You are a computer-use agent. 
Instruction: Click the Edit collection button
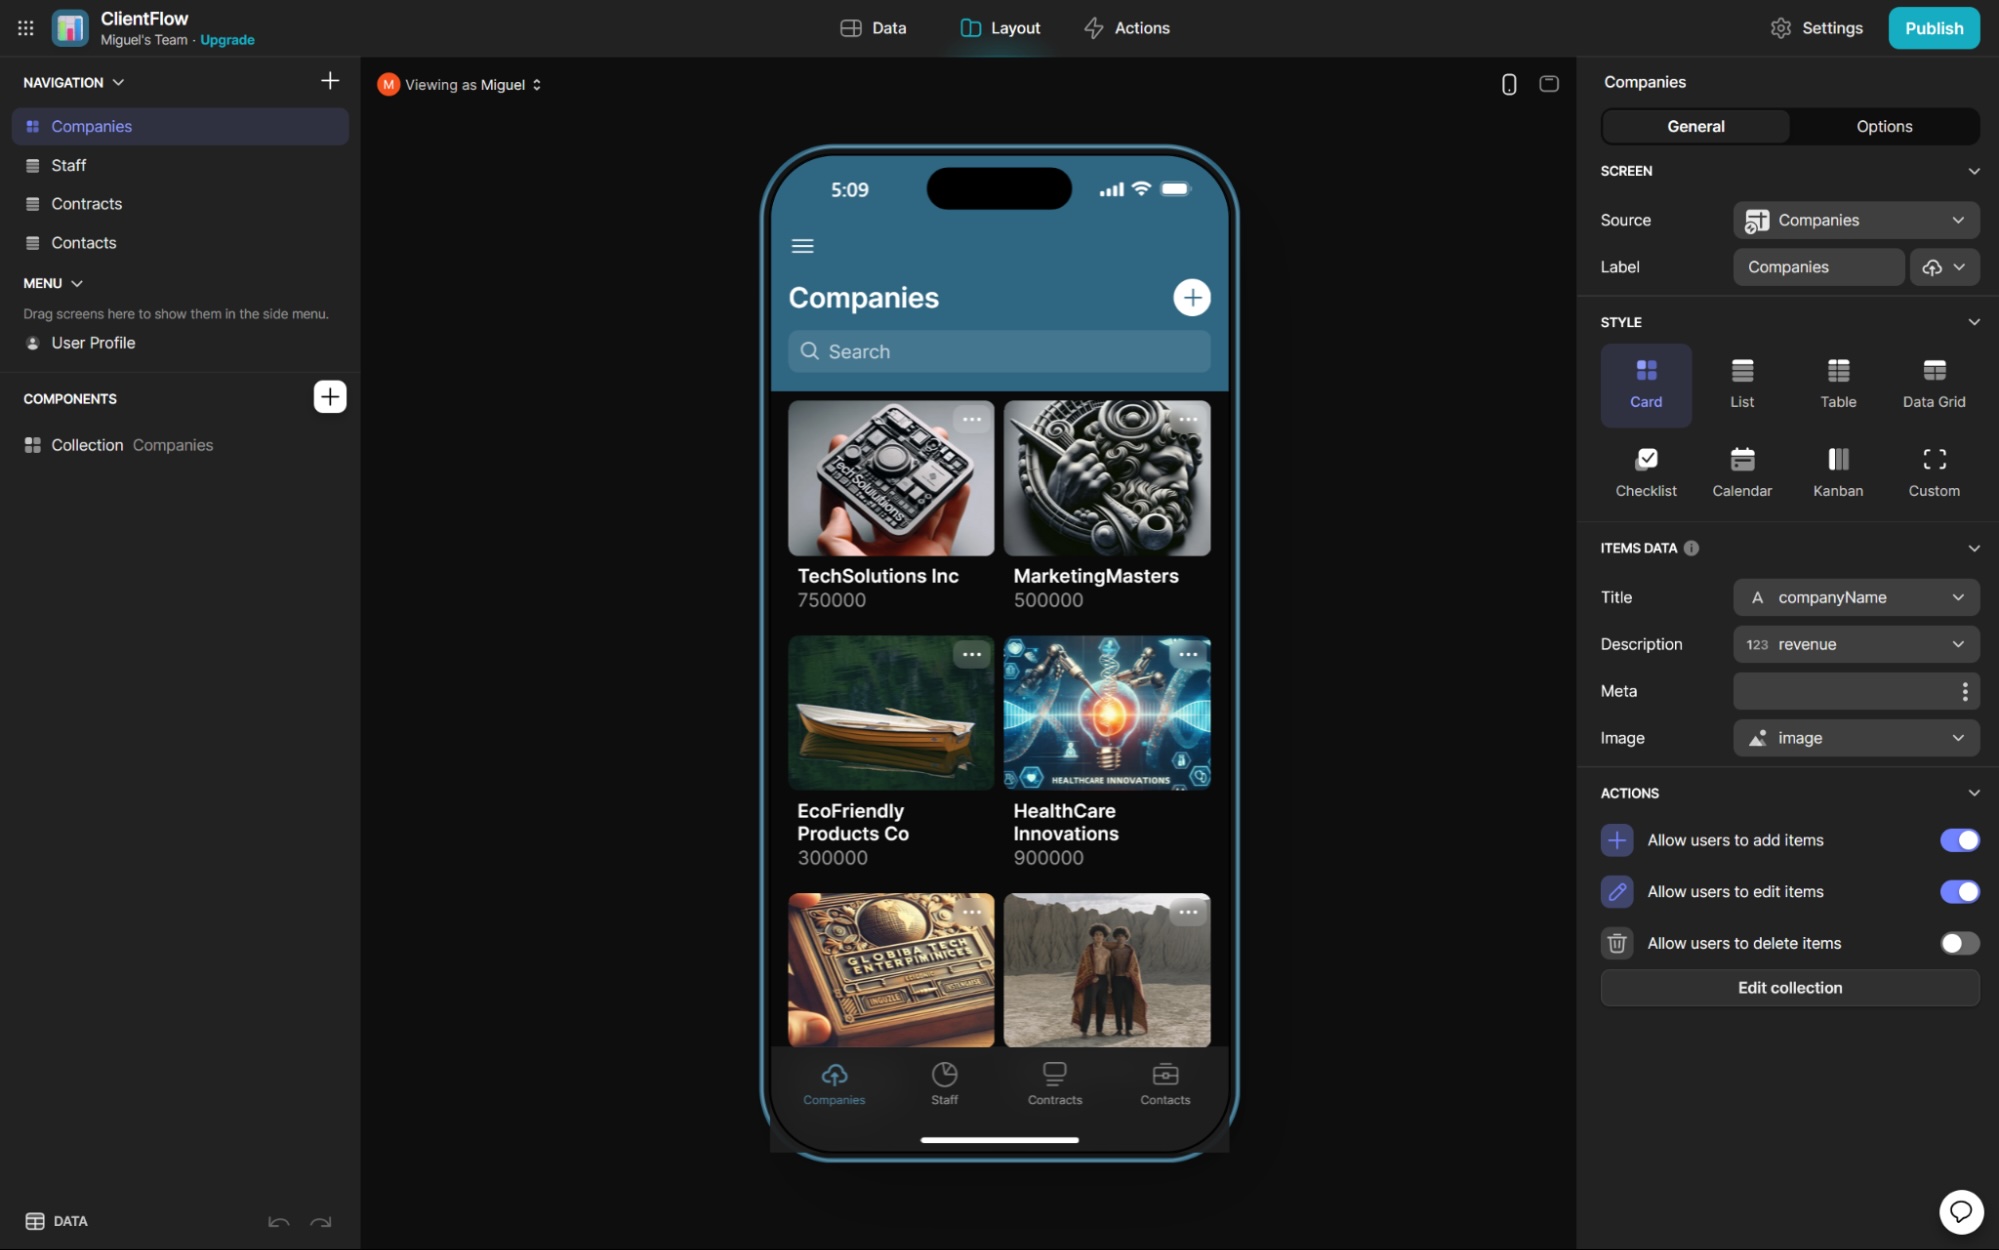click(x=1789, y=987)
